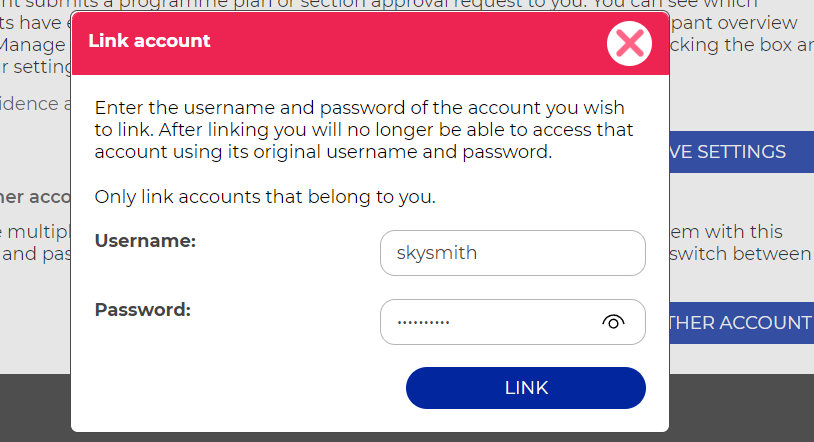
Task: Dismiss the dialog with the red X icon
Action: (x=629, y=44)
